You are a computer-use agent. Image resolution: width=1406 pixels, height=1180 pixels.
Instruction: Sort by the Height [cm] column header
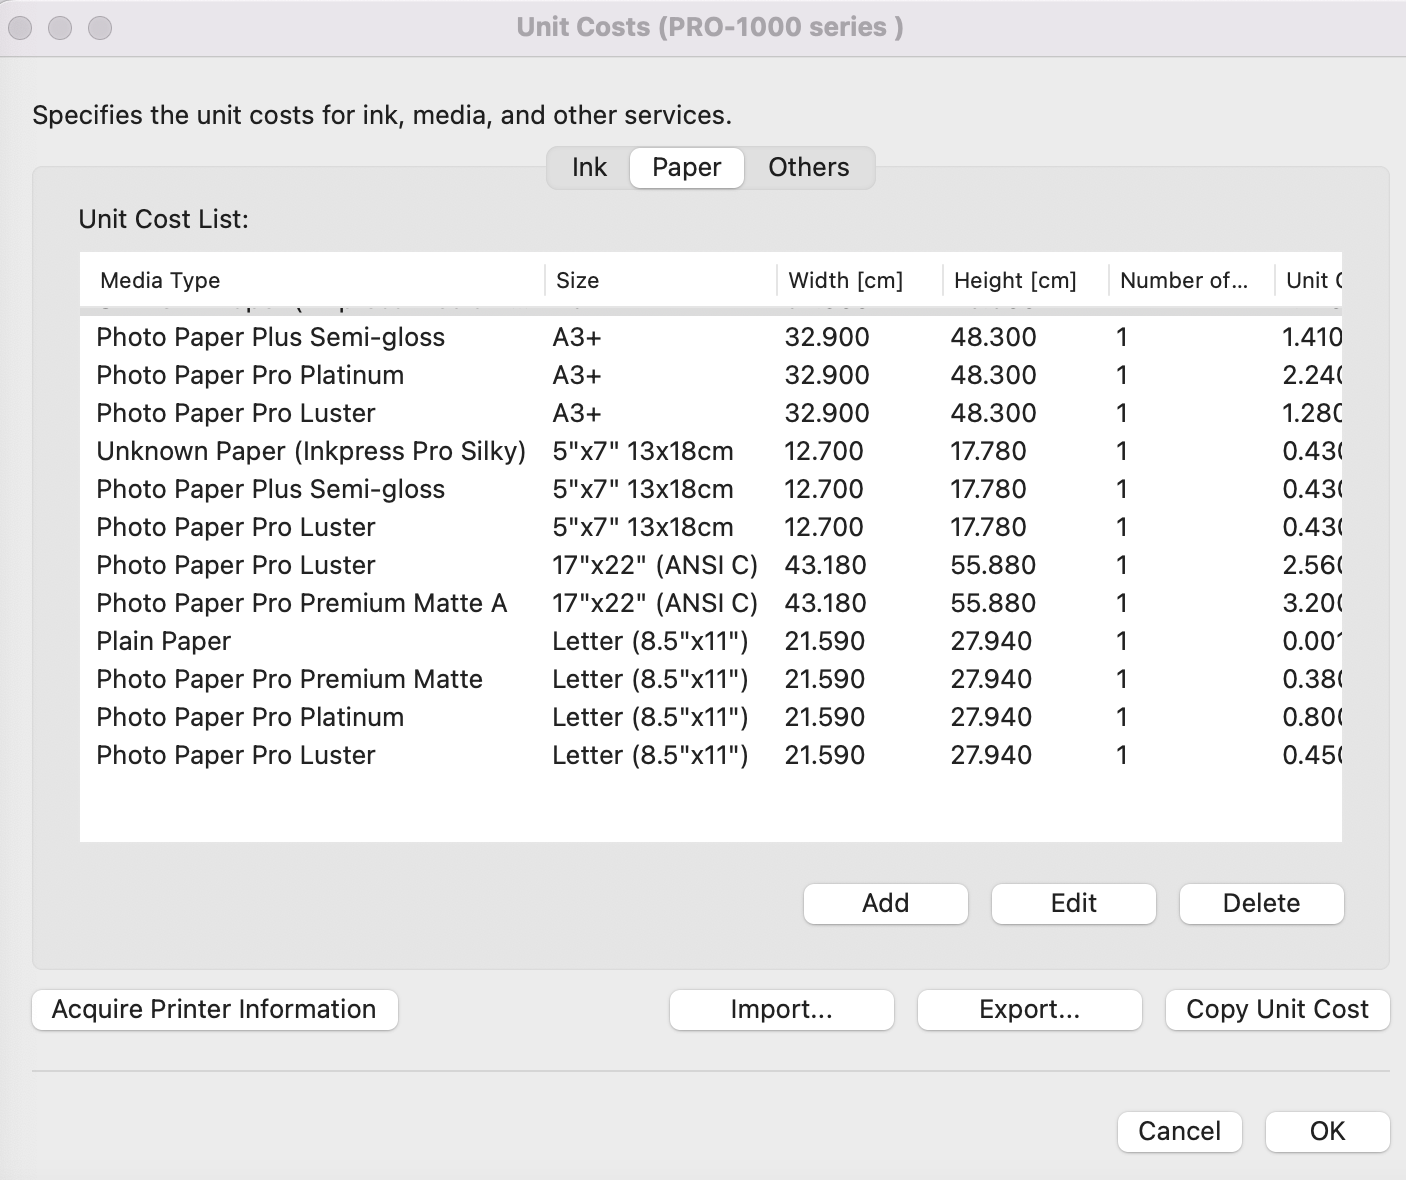pos(1014,280)
